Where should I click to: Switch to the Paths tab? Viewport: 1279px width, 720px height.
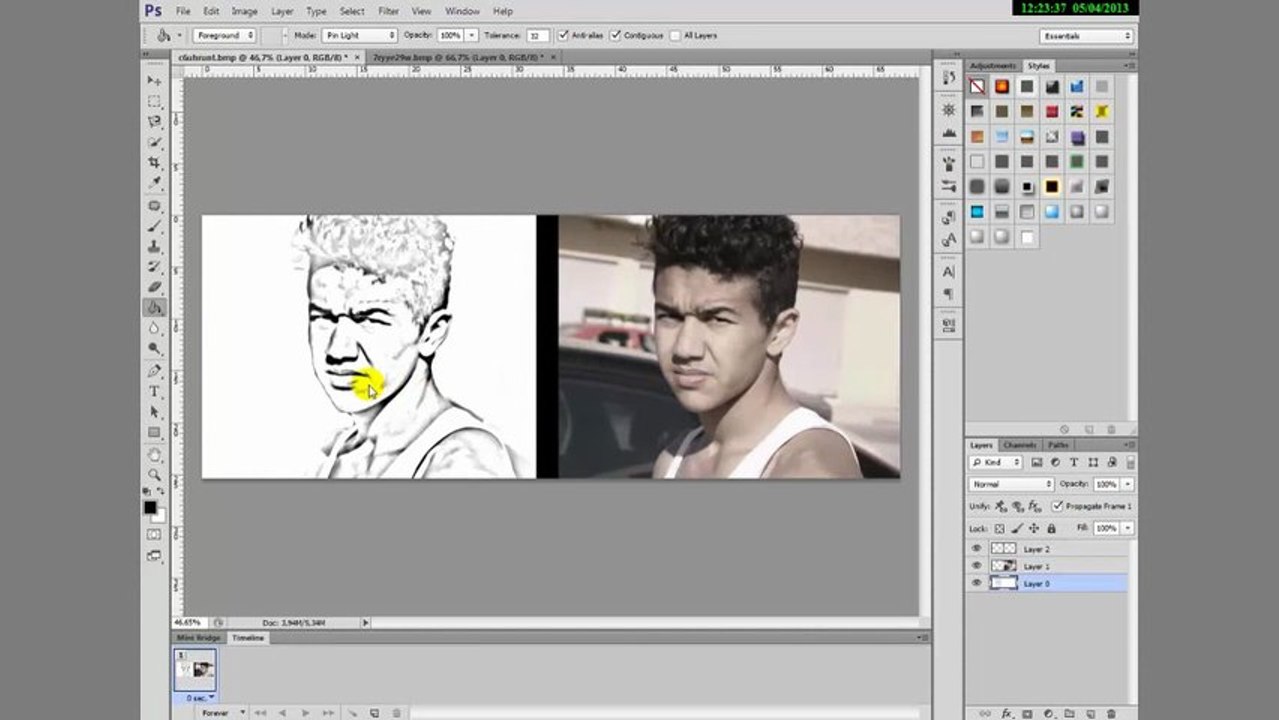click(1058, 445)
